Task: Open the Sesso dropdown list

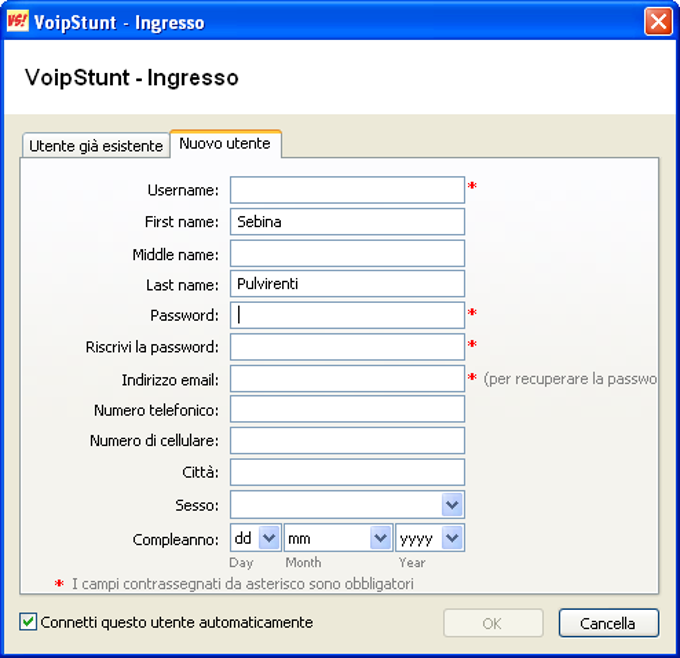Action: (452, 504)
